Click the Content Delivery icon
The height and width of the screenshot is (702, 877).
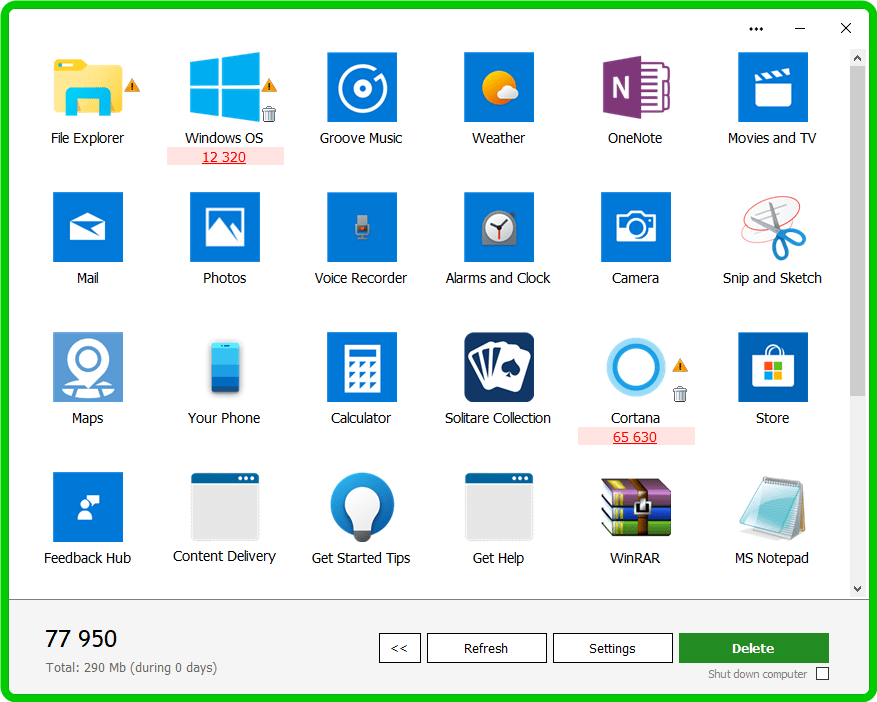[x=225, y=507]
